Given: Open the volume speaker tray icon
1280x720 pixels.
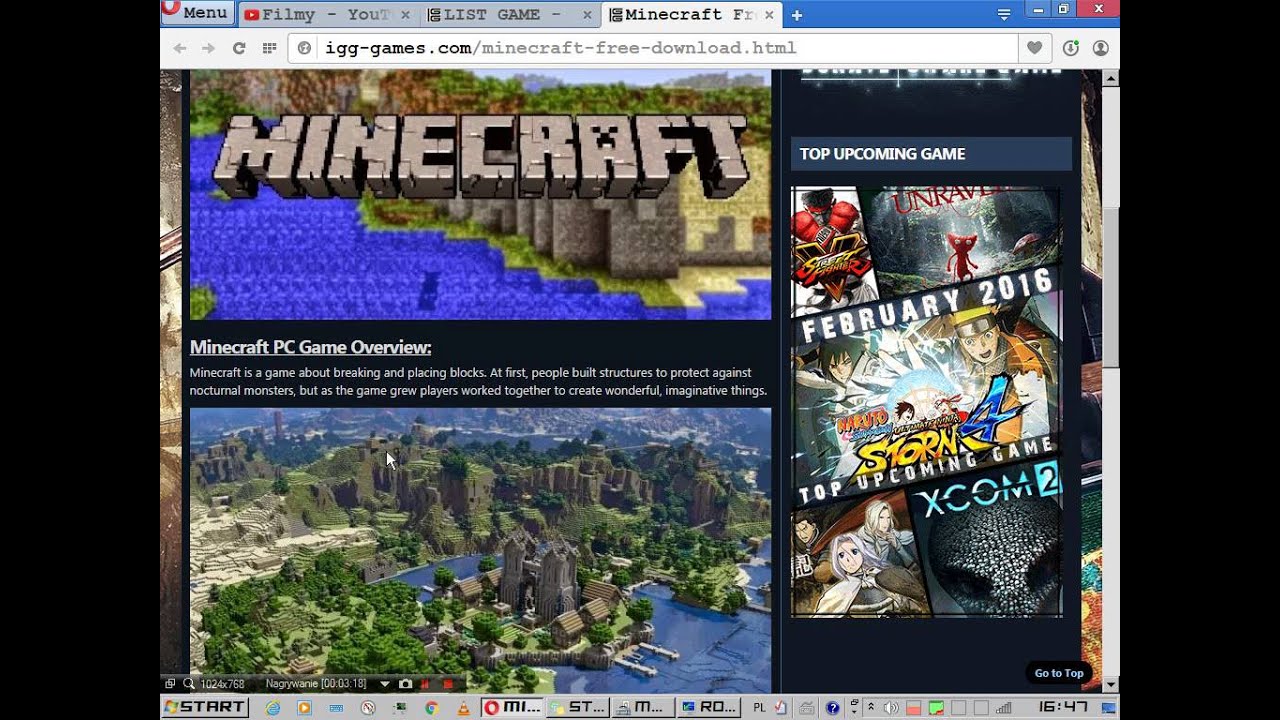Looking at the screenshot, I should coord(890,708).
